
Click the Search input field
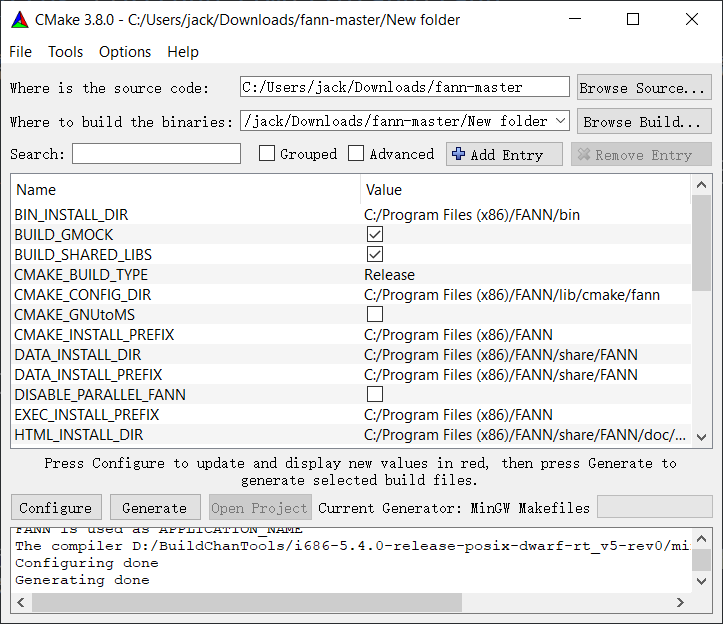(x=156, y=154)
